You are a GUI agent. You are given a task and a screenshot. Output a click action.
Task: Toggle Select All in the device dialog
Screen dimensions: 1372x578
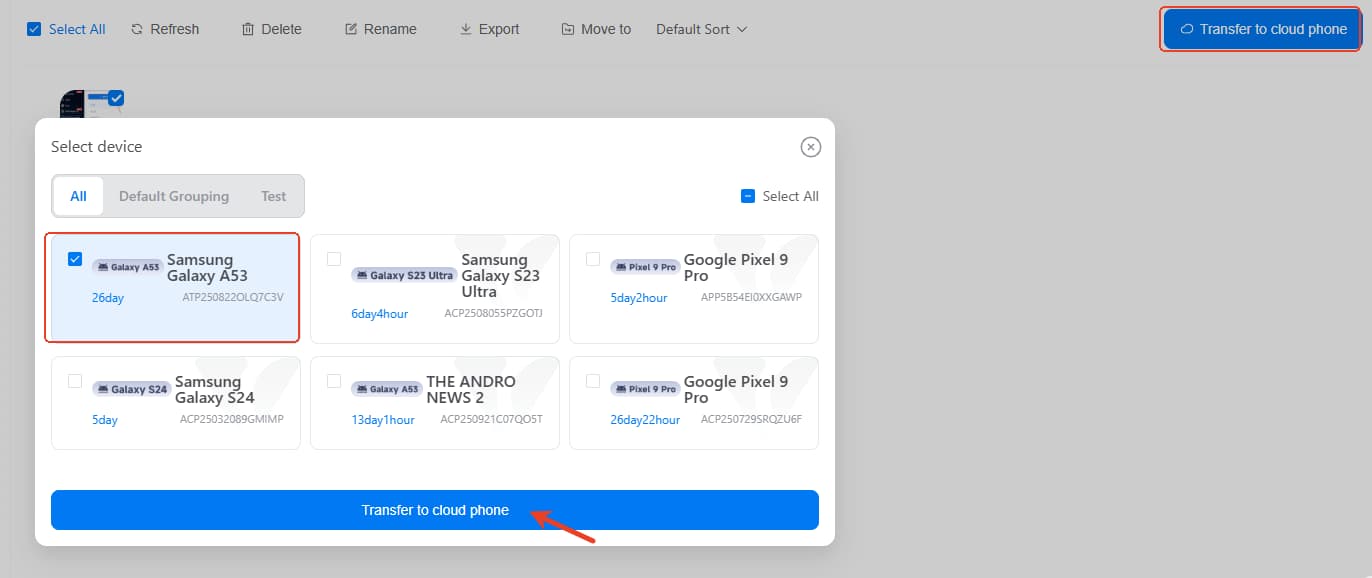(x=748, y=196)
